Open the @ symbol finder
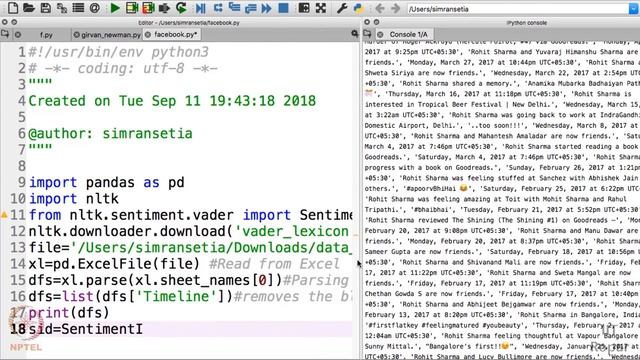Image resolution: width=640 pixels, height=360 pixels. point(95,8)
